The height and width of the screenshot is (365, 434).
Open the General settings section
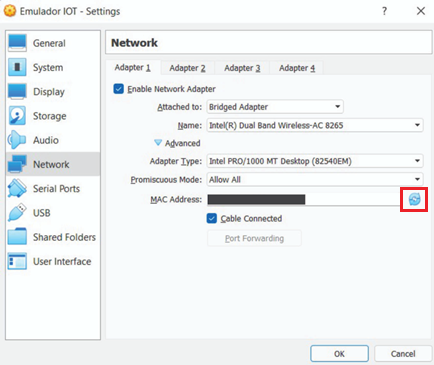pyautogui.click(x=53, y=43)
